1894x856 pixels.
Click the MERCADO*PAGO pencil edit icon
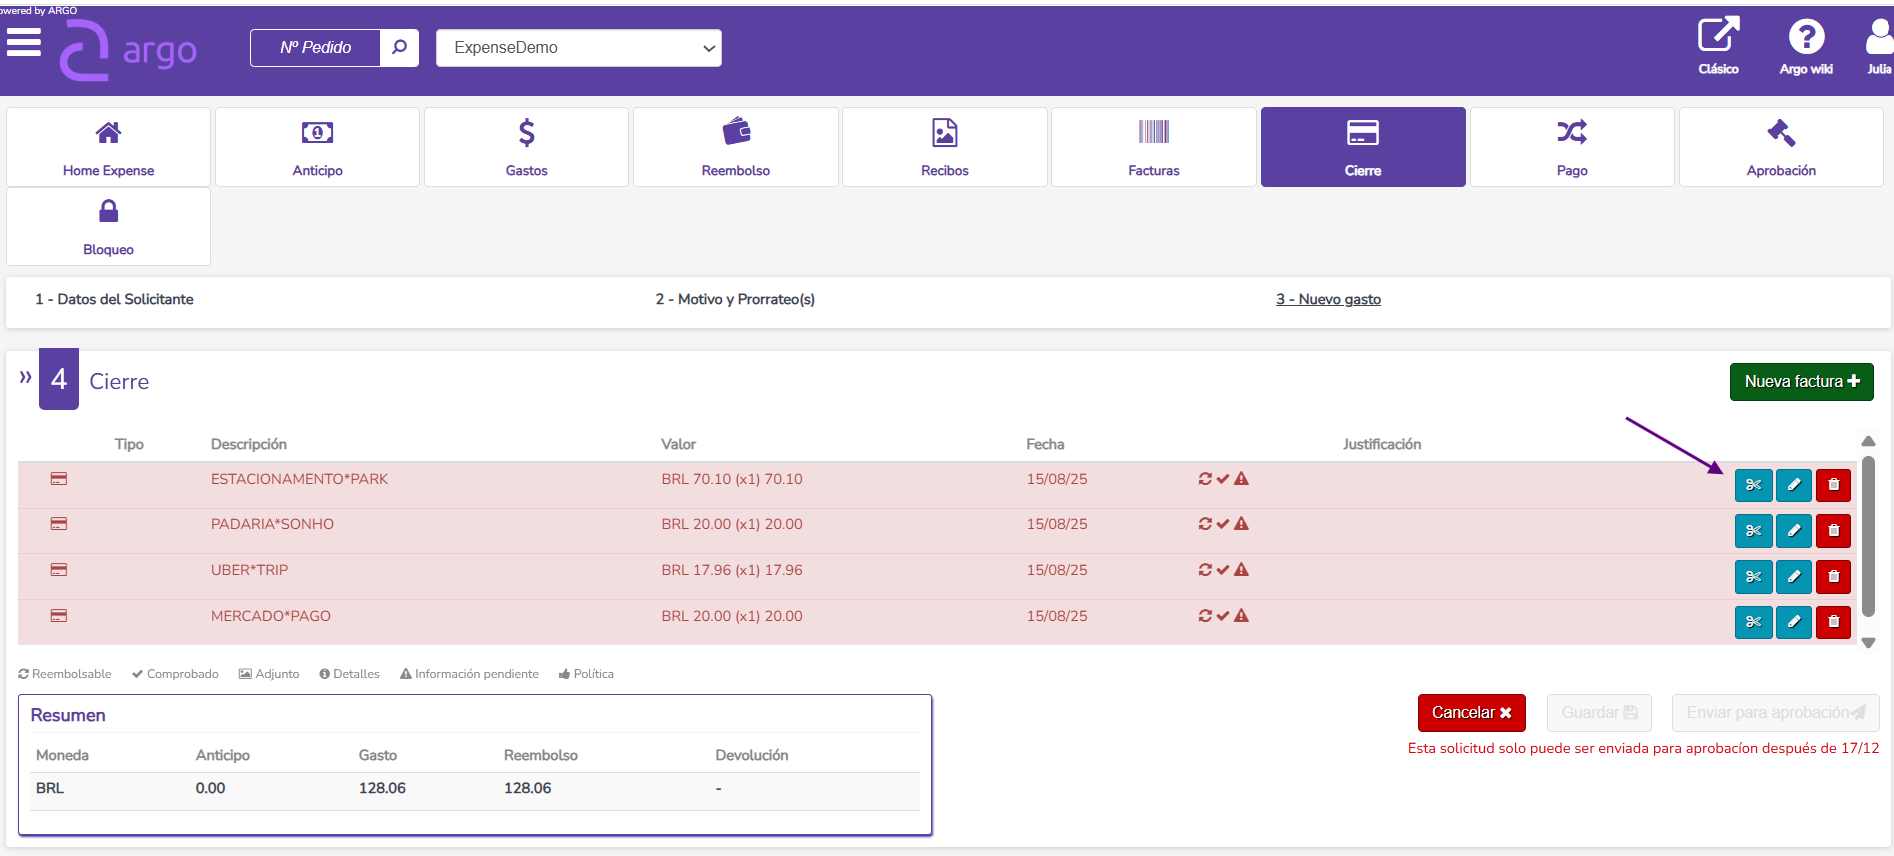point(1793,622)
